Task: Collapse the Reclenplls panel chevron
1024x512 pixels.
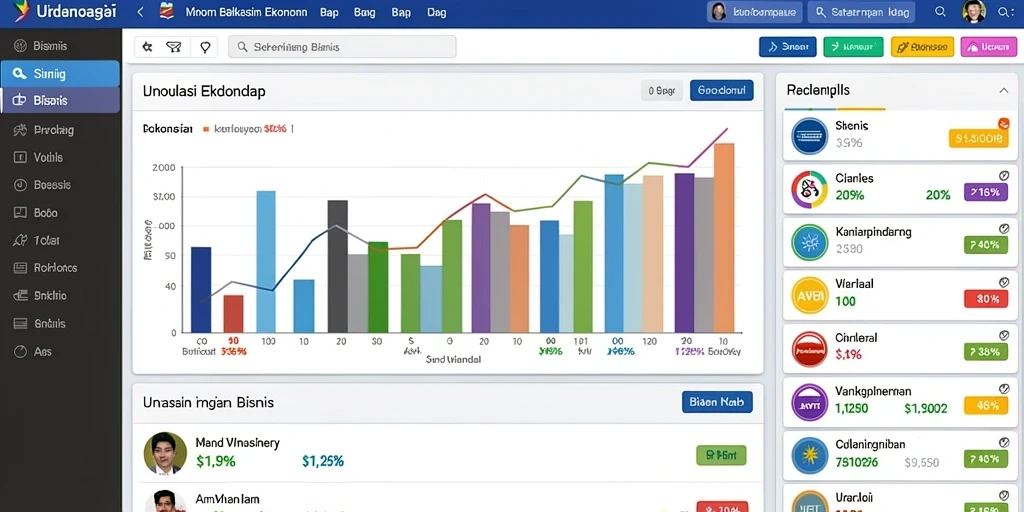Action: point(1004,91)
